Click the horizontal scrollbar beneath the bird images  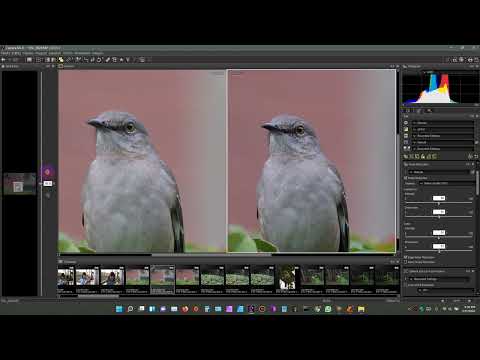tap(211, 255)
